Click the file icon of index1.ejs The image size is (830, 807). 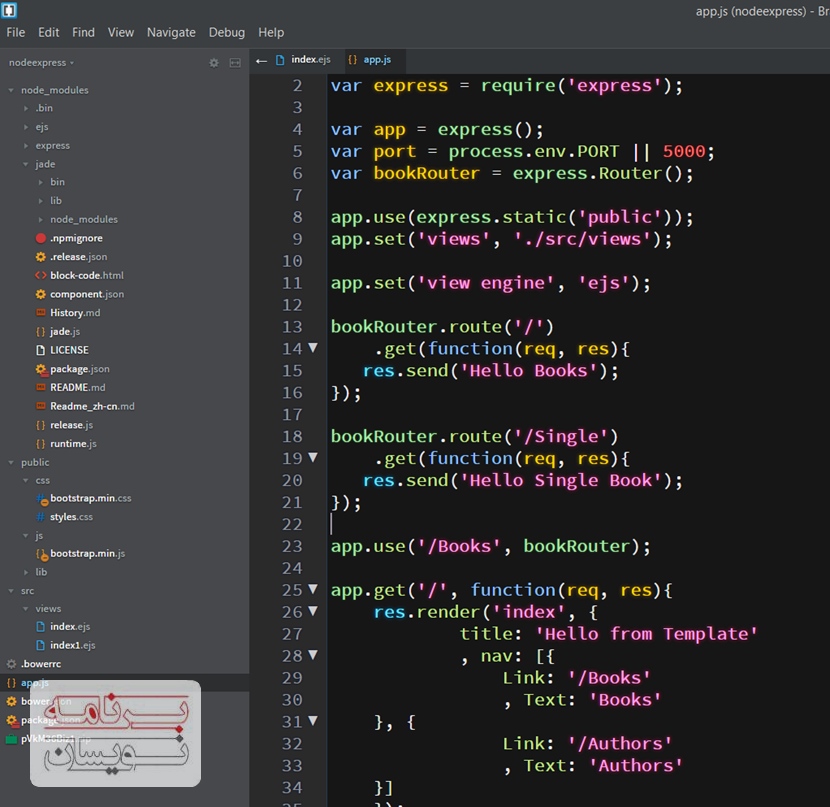point(40,645)
